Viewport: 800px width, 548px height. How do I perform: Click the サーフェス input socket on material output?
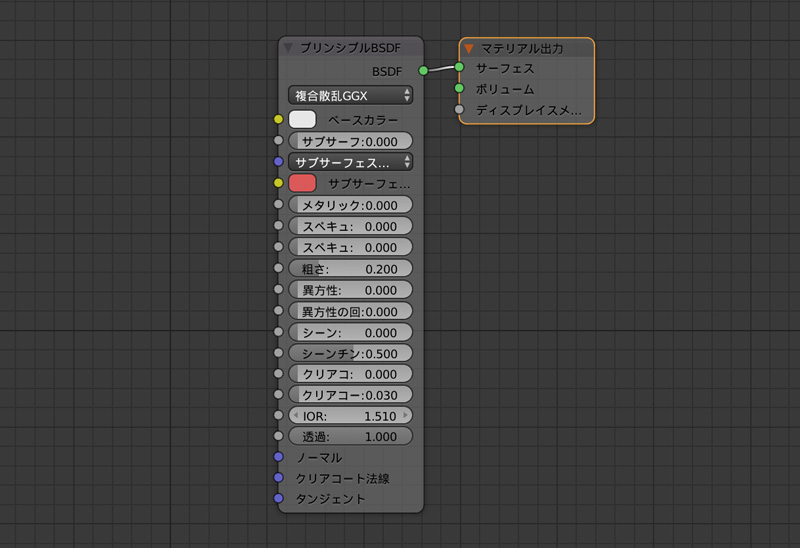459,68
